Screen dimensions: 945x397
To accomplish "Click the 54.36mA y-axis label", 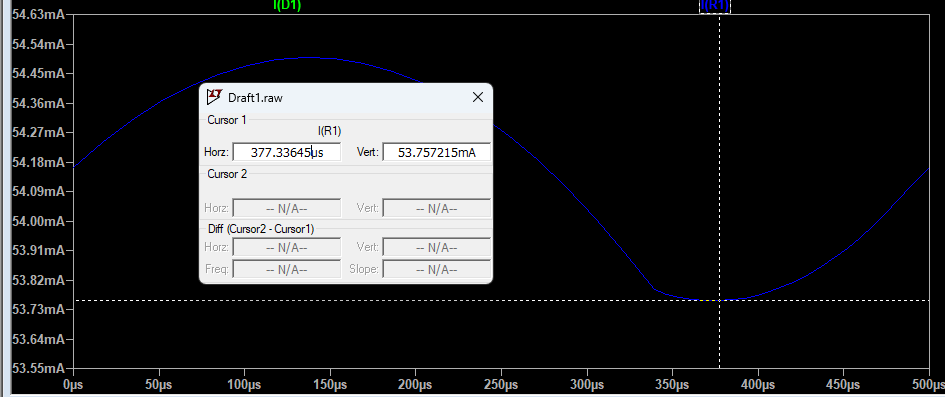I will tap(39, 104).
